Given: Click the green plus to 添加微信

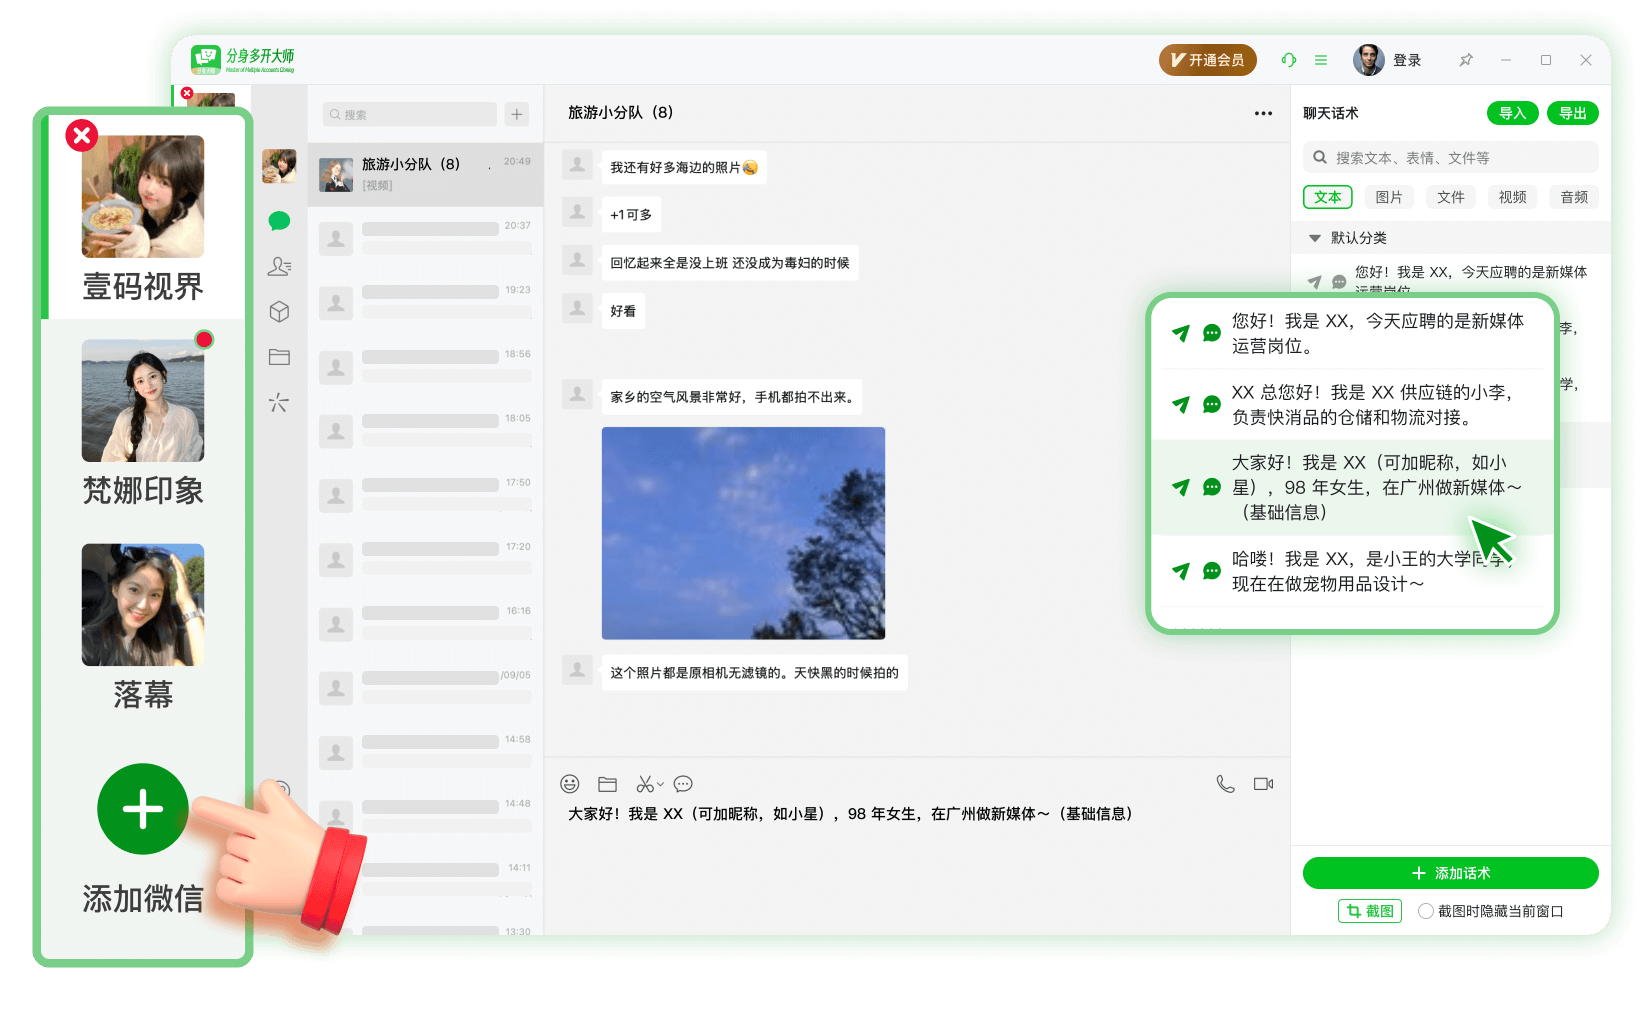Looking at the screenshot, I should [x=142, y=810].
